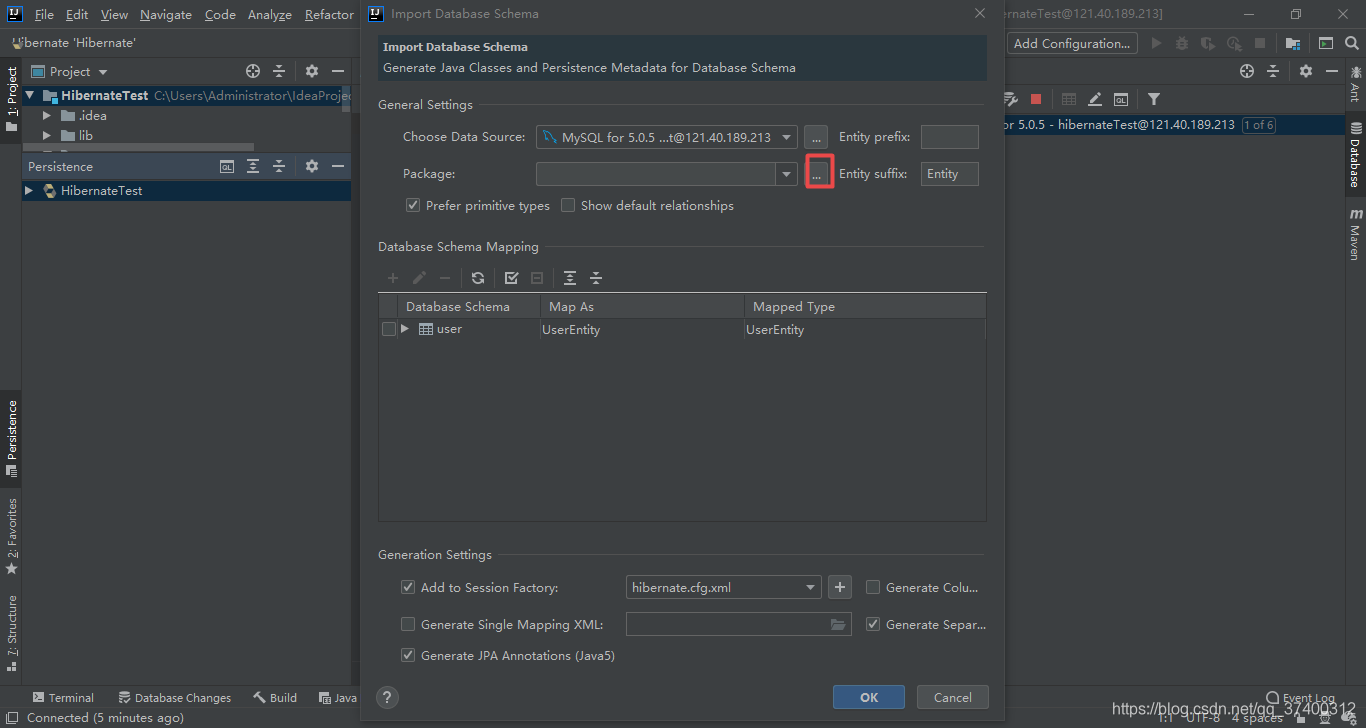
Task: Check the user table row checkbox
Action: [x=389, y=329]
